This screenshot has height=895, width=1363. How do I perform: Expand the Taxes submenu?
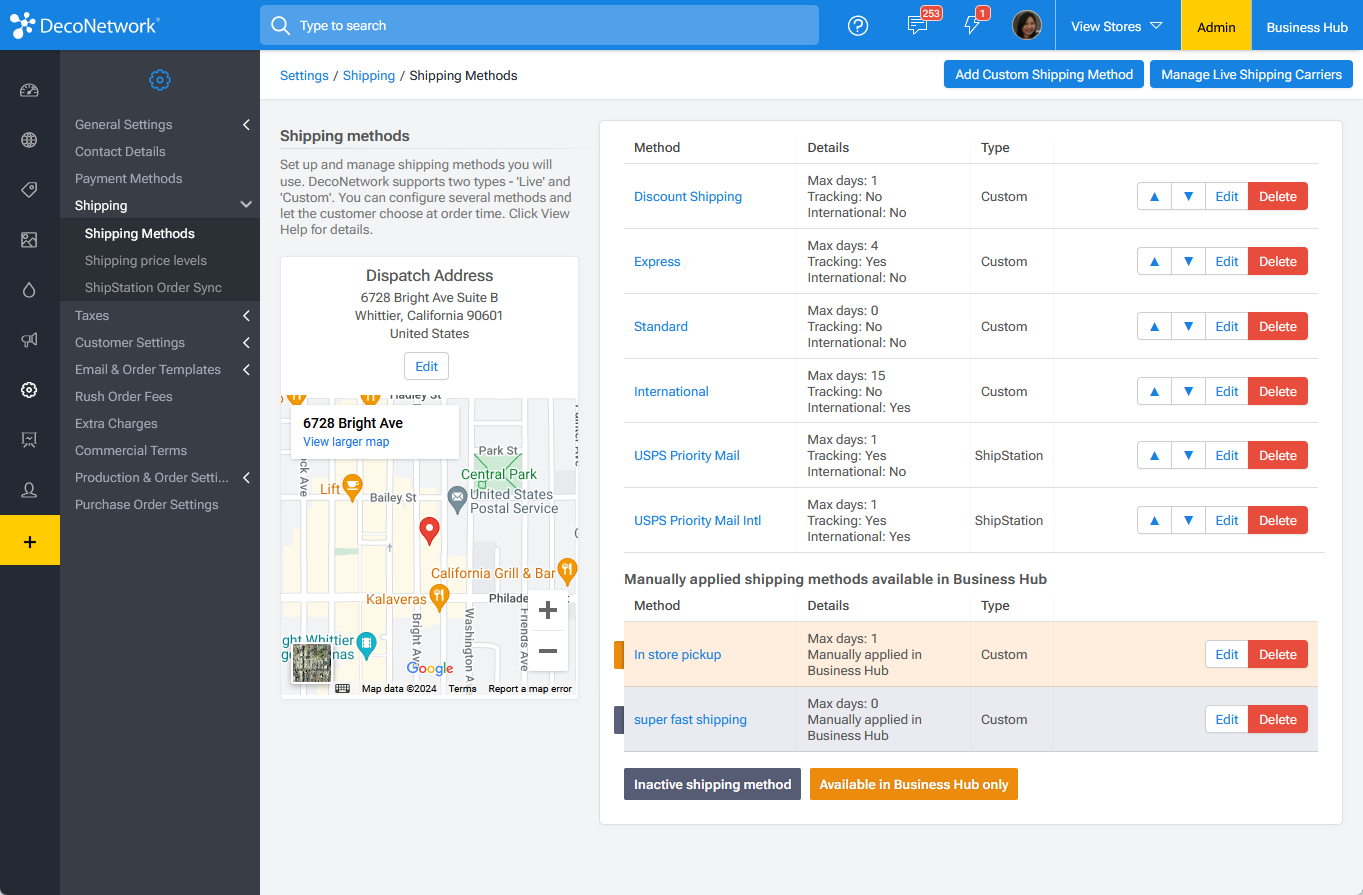(246, 316)
